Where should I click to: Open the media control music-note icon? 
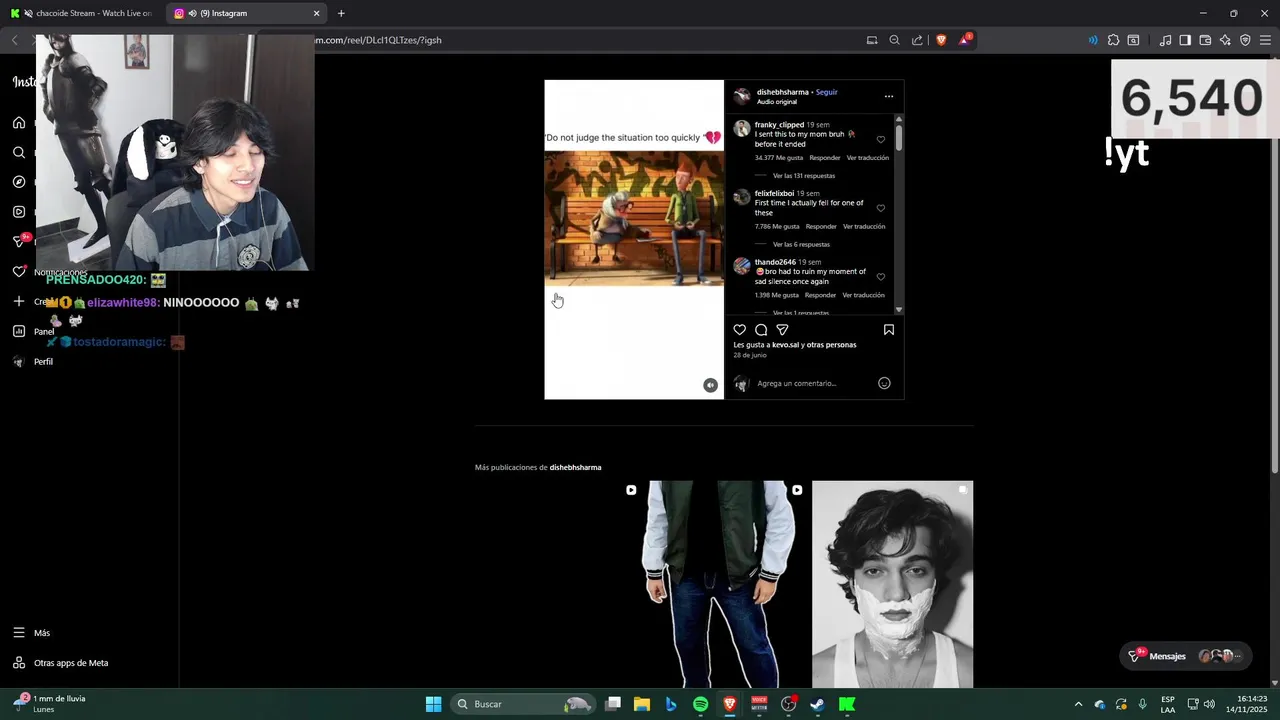[x=1165, y=40]
